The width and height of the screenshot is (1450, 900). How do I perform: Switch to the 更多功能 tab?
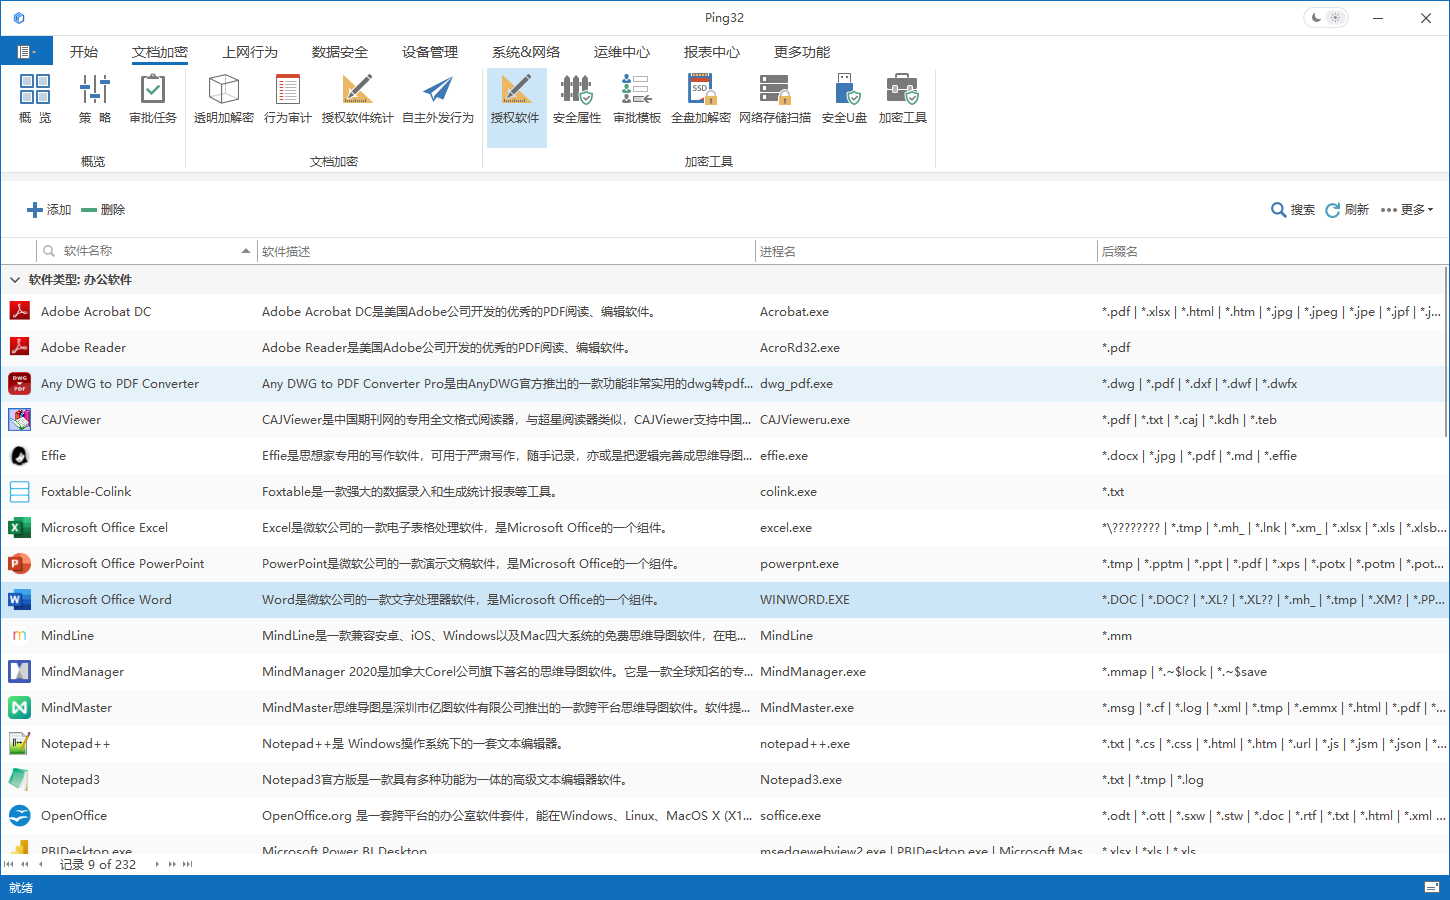[802, 52]
